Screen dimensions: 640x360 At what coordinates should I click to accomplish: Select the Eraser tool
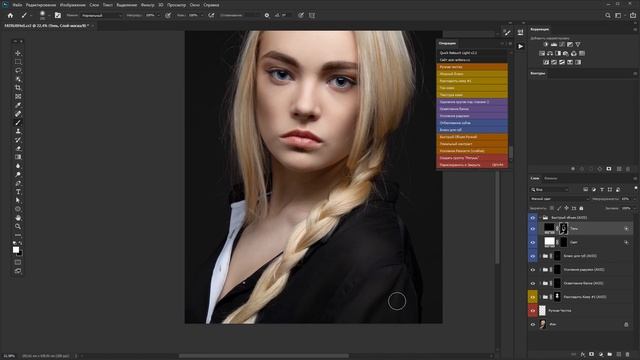coord(18,149)
